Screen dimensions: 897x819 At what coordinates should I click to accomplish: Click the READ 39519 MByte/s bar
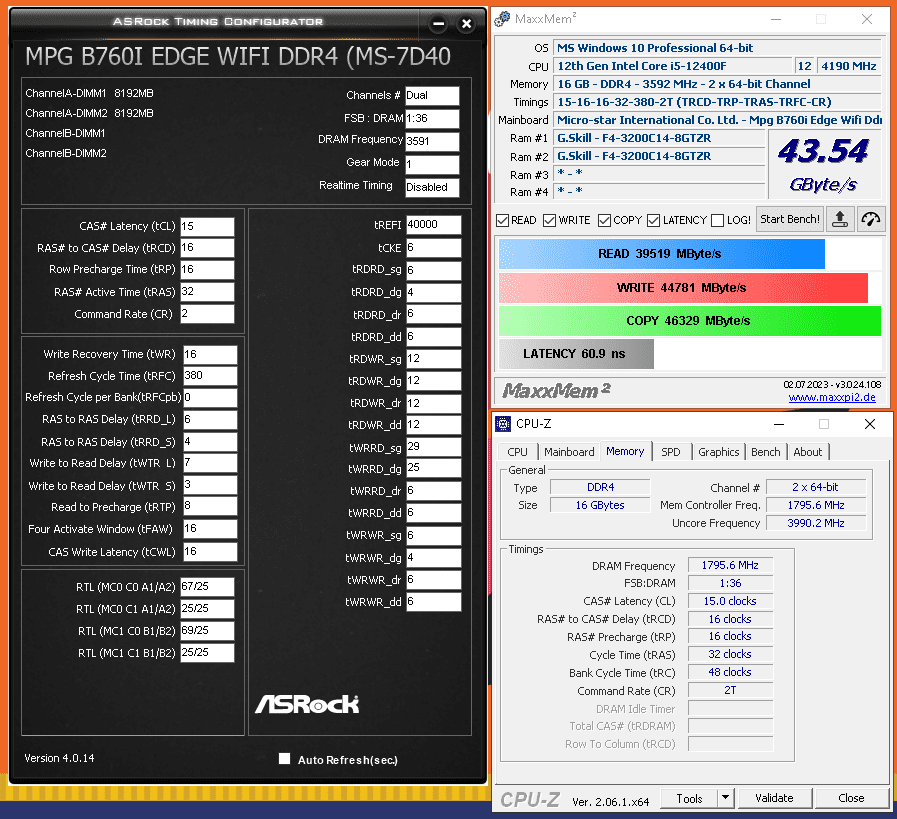click(661, 254)
